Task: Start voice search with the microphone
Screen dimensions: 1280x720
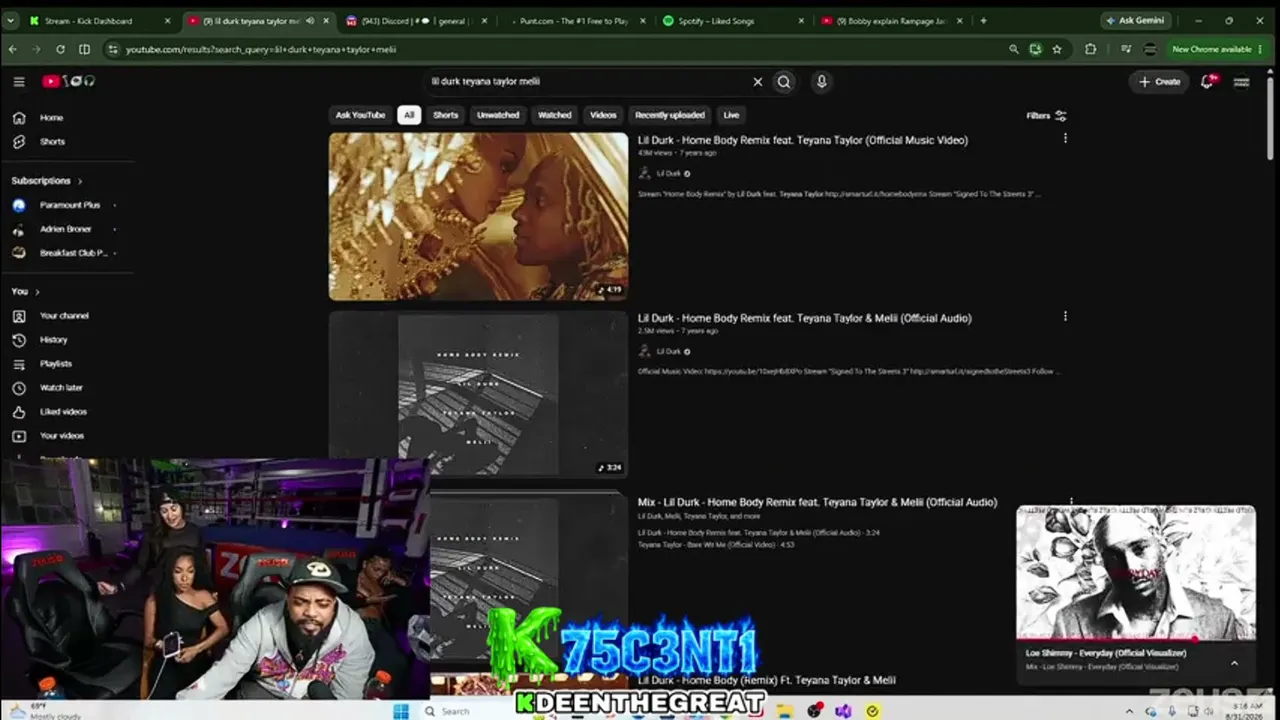Action: pos(822,82)
